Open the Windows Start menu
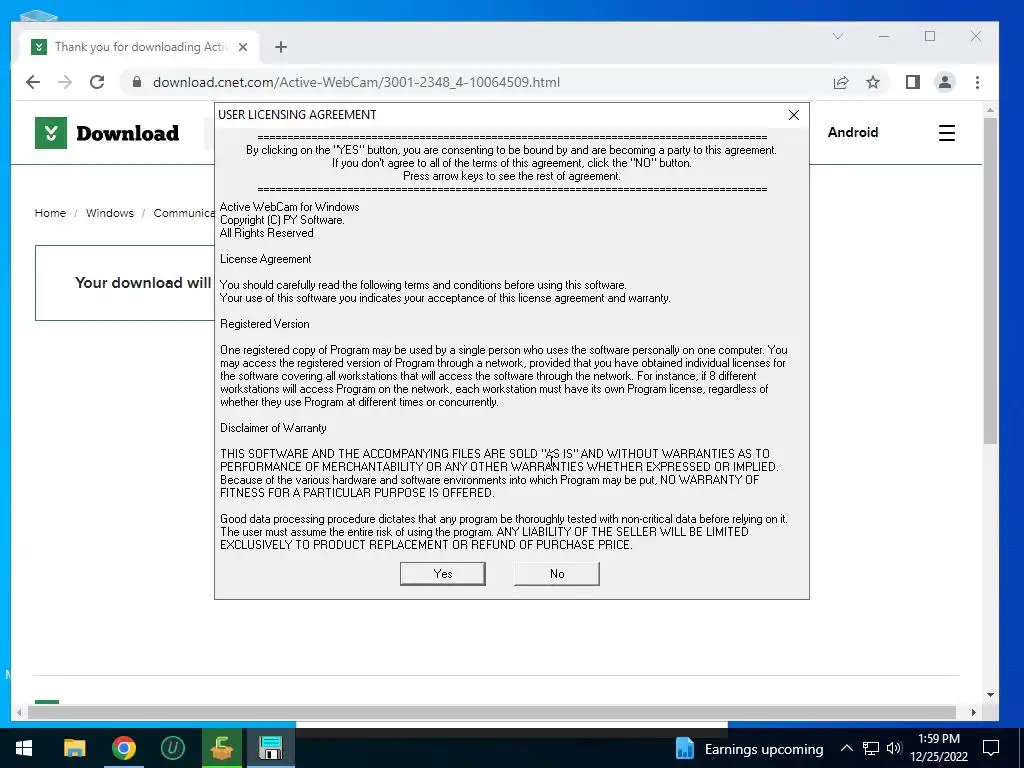Image resolution: width=1024 pixels, height=768 pixels. (24, 748)
